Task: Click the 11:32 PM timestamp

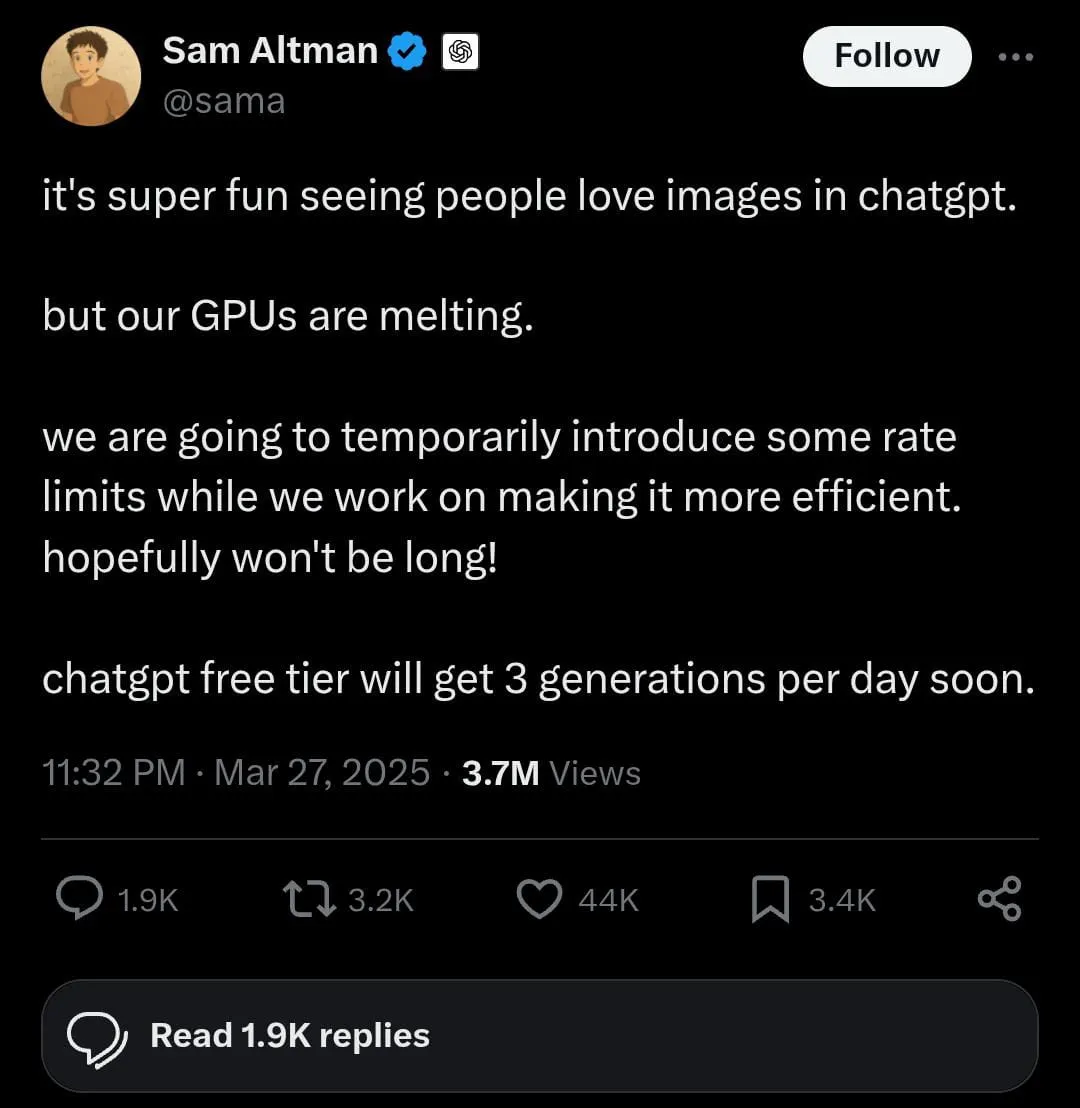Action: coord(114,772)
